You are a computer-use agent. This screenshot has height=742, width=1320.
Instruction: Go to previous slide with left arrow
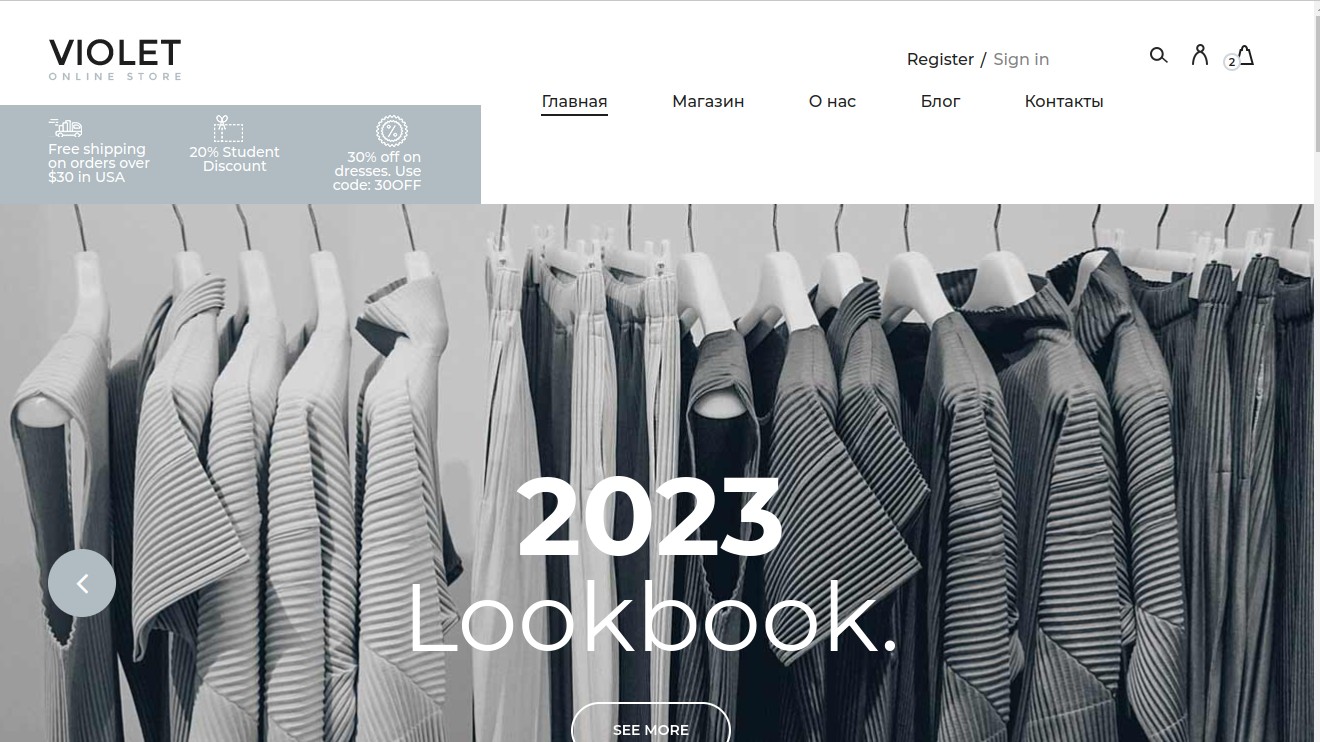click(x=82, y=583)
